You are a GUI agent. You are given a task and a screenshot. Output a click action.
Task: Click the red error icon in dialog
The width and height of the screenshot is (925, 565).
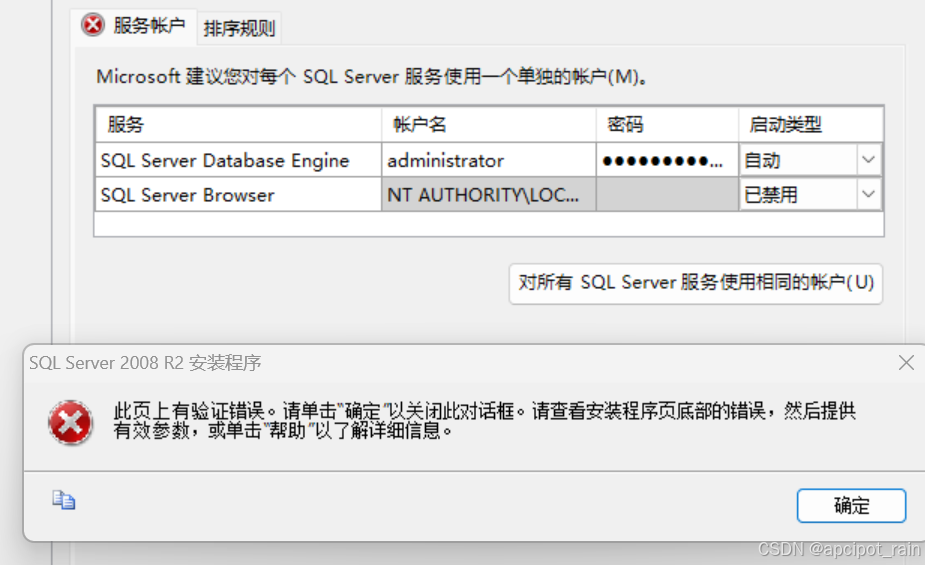(70, 422)
